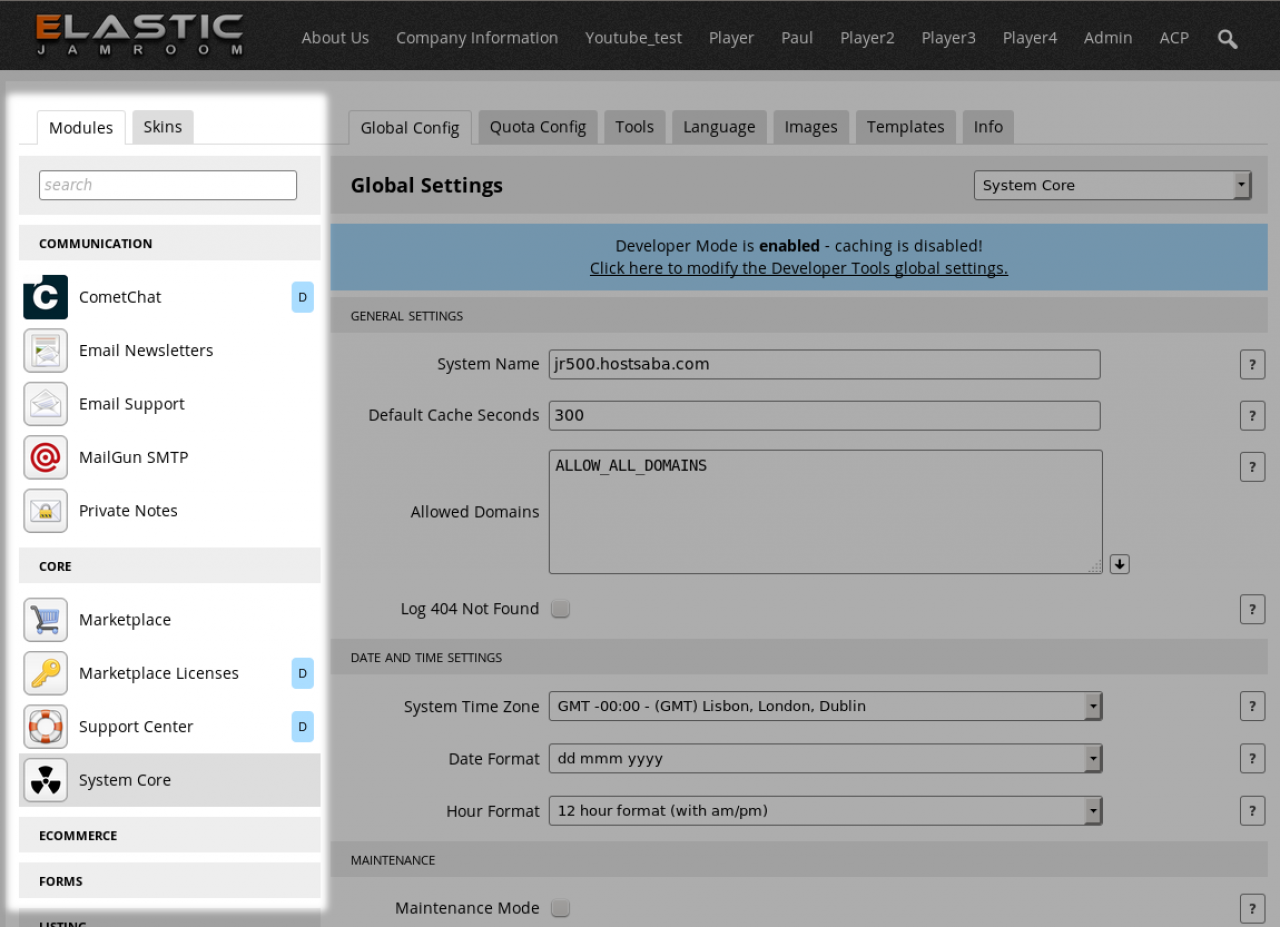1280x927 pixels.
Task: Enable the Log 404 Not Found checkbox
Action: 561,609
